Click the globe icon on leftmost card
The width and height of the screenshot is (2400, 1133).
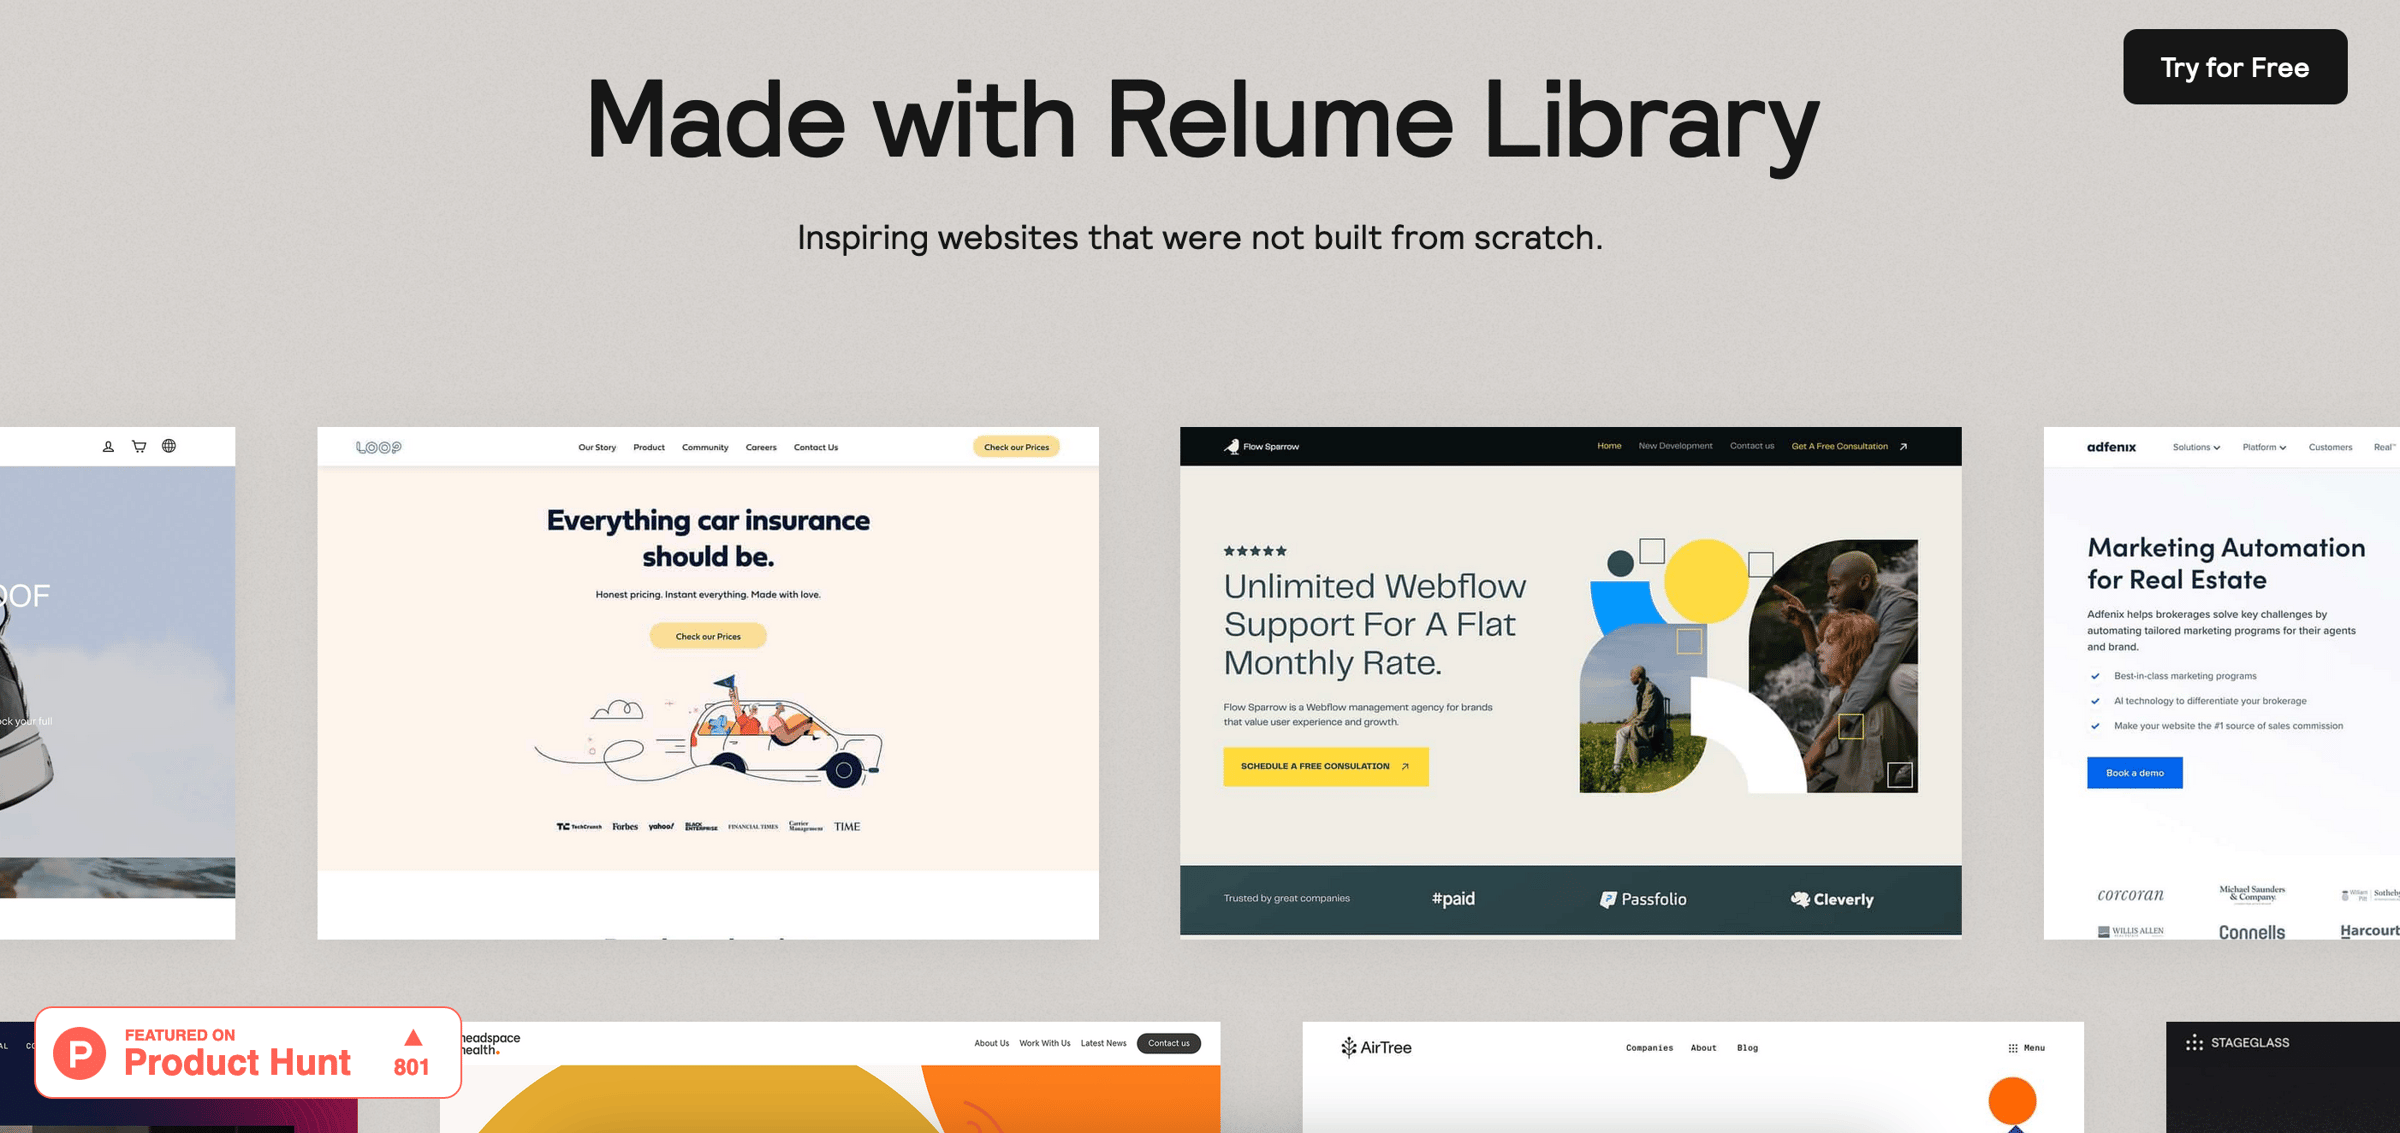pyautogui.click(x=168, y=446)
